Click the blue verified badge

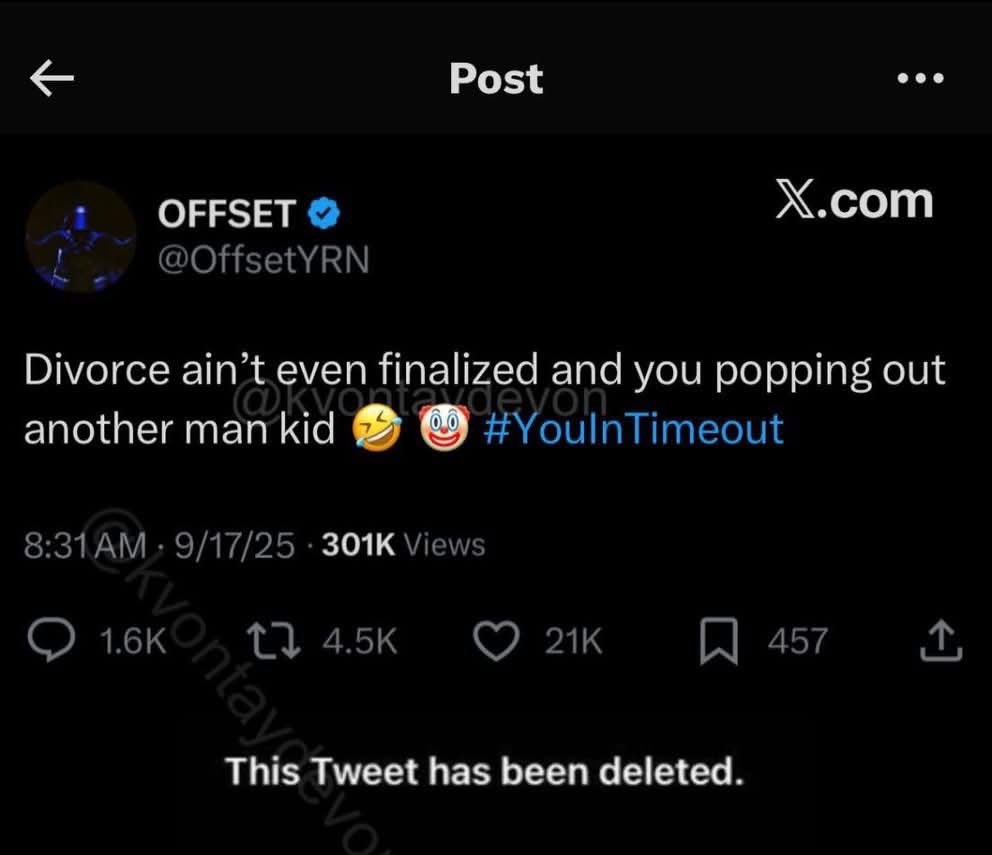[325, 213]
